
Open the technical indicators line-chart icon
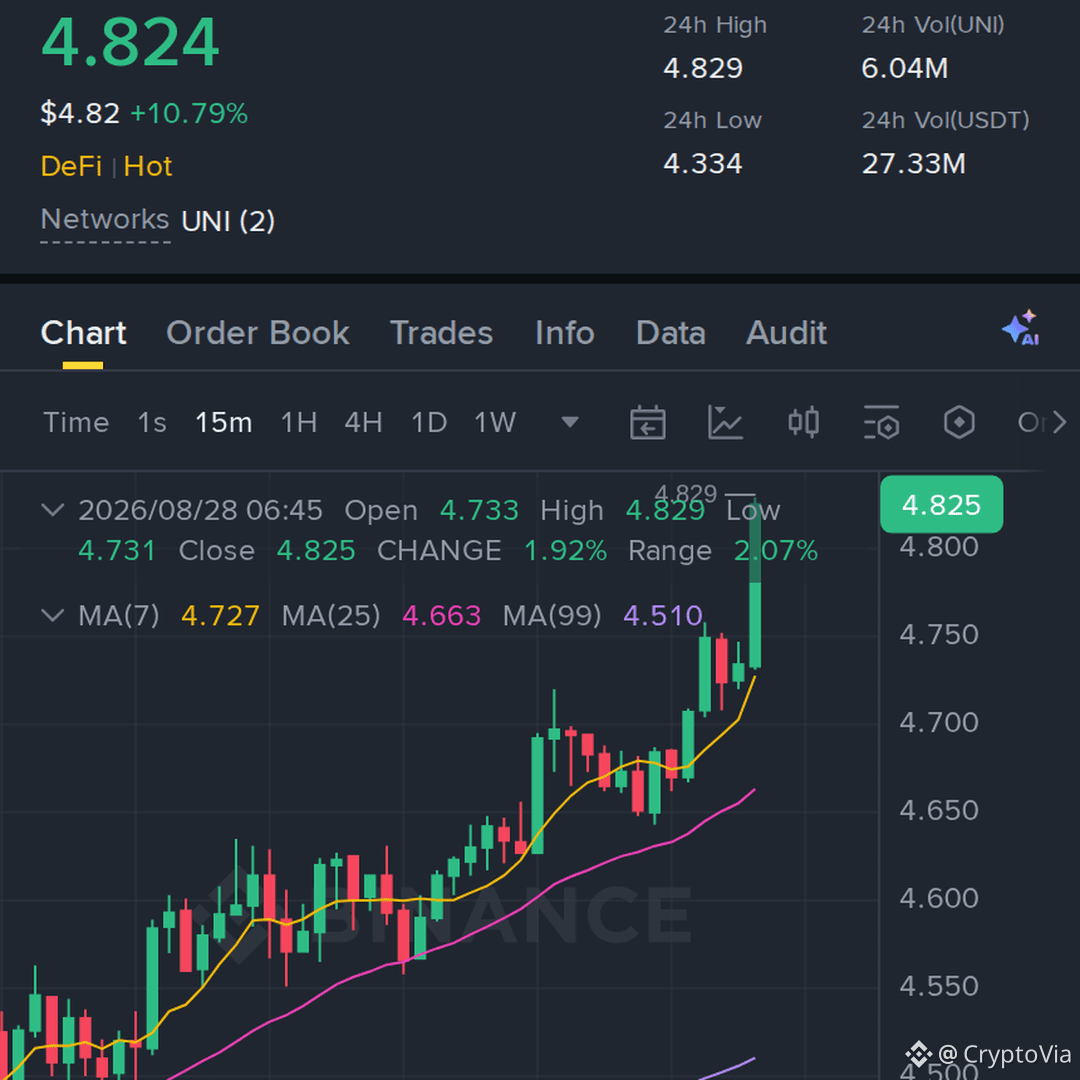tap(725, 422)
